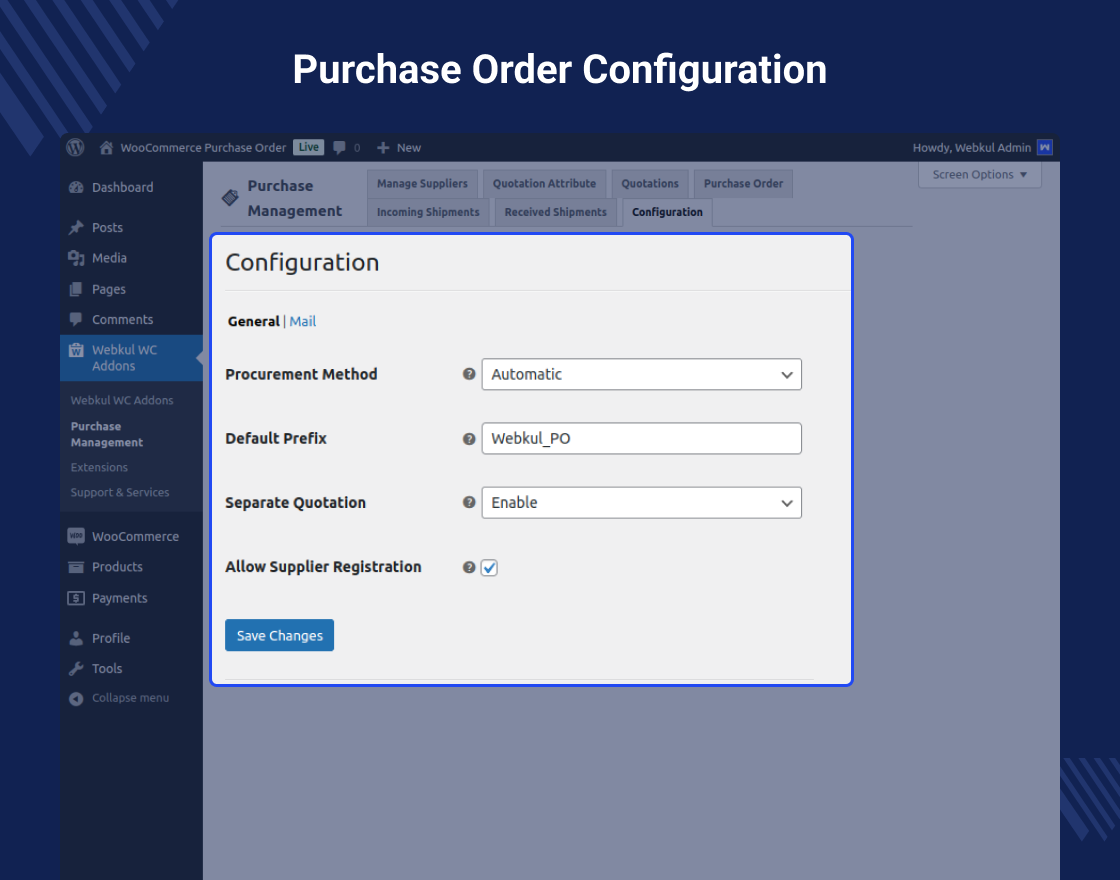Open Media library via sidebar icon

coord(75,258)
